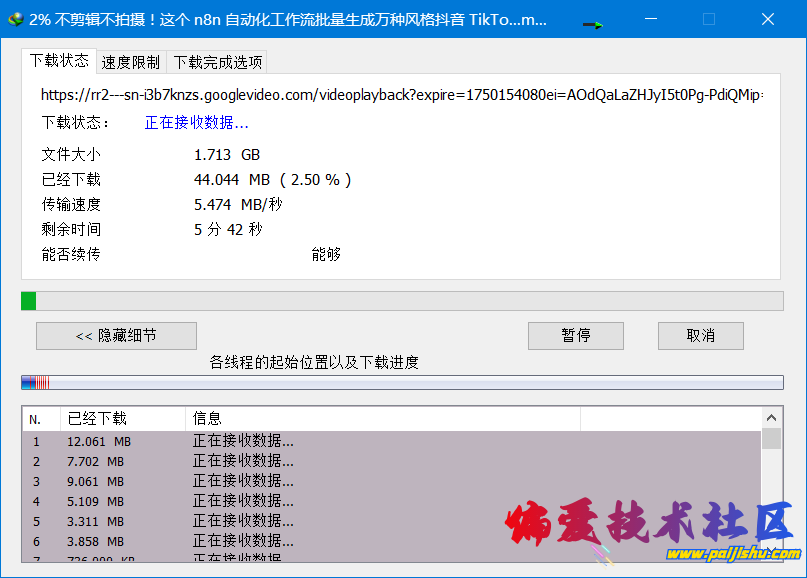Maximize the download progress window

pyautogui.click(x=709, y=19)
